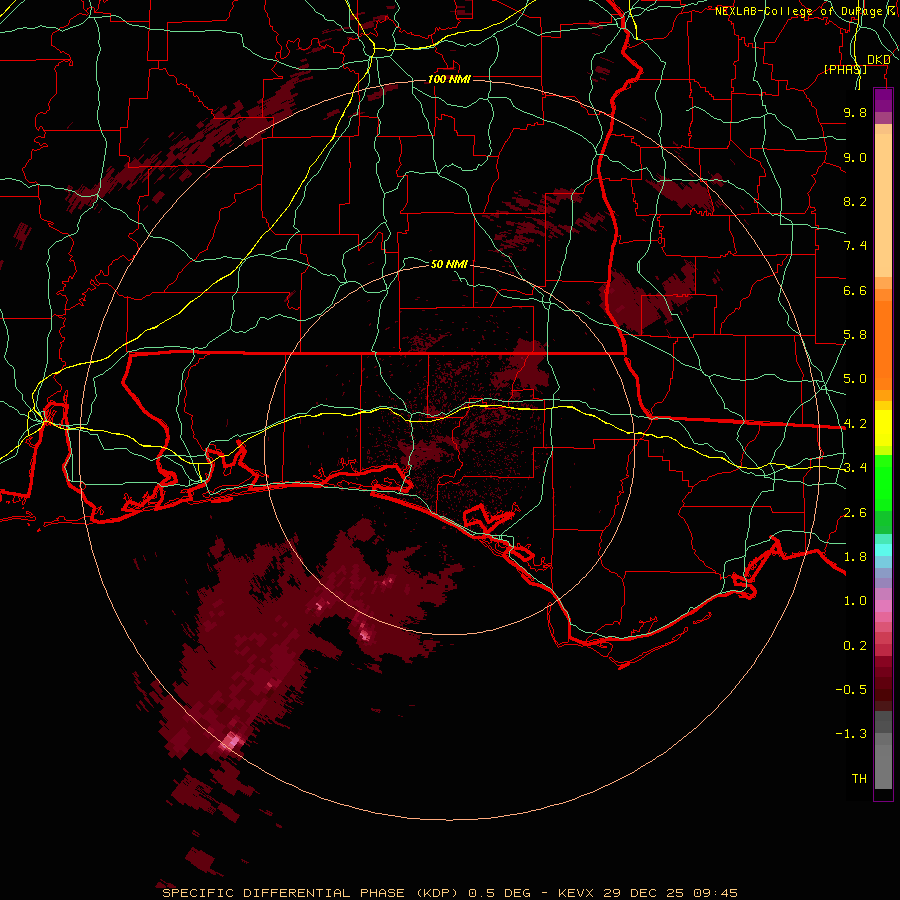
Task: Click the 3.4 value on the color scale
Action: tap(855, 468)
